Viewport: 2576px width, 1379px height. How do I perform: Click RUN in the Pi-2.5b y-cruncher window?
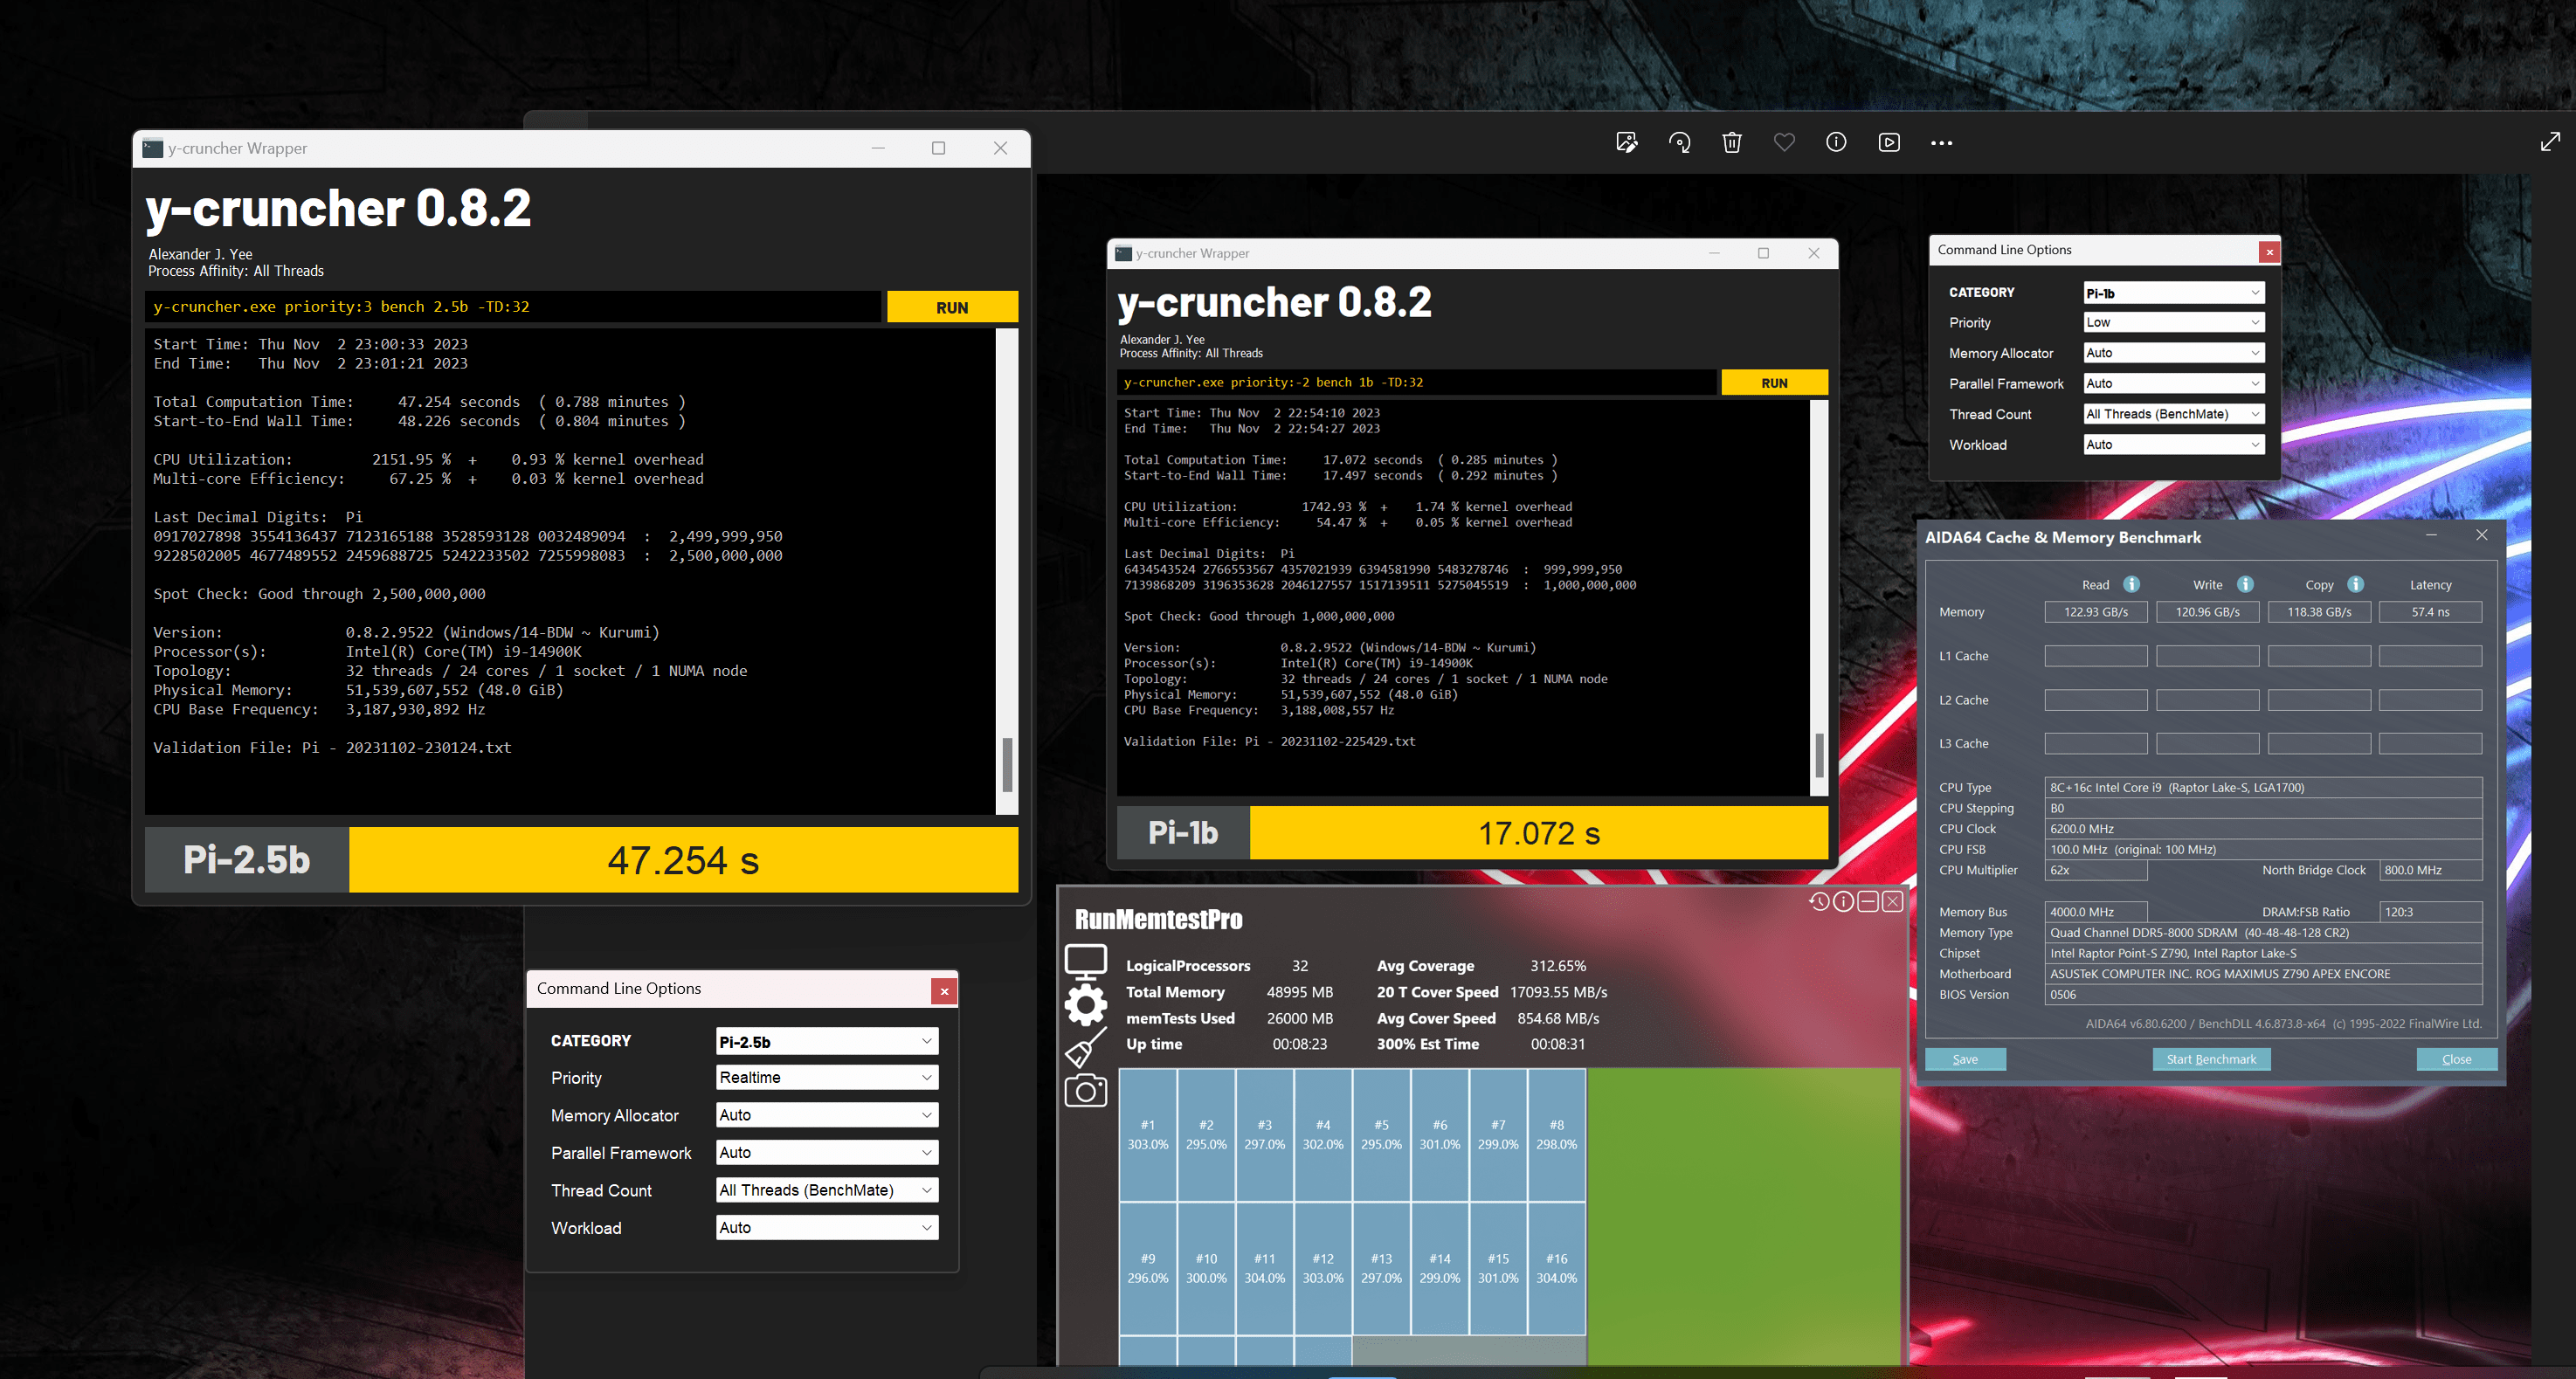952,307
